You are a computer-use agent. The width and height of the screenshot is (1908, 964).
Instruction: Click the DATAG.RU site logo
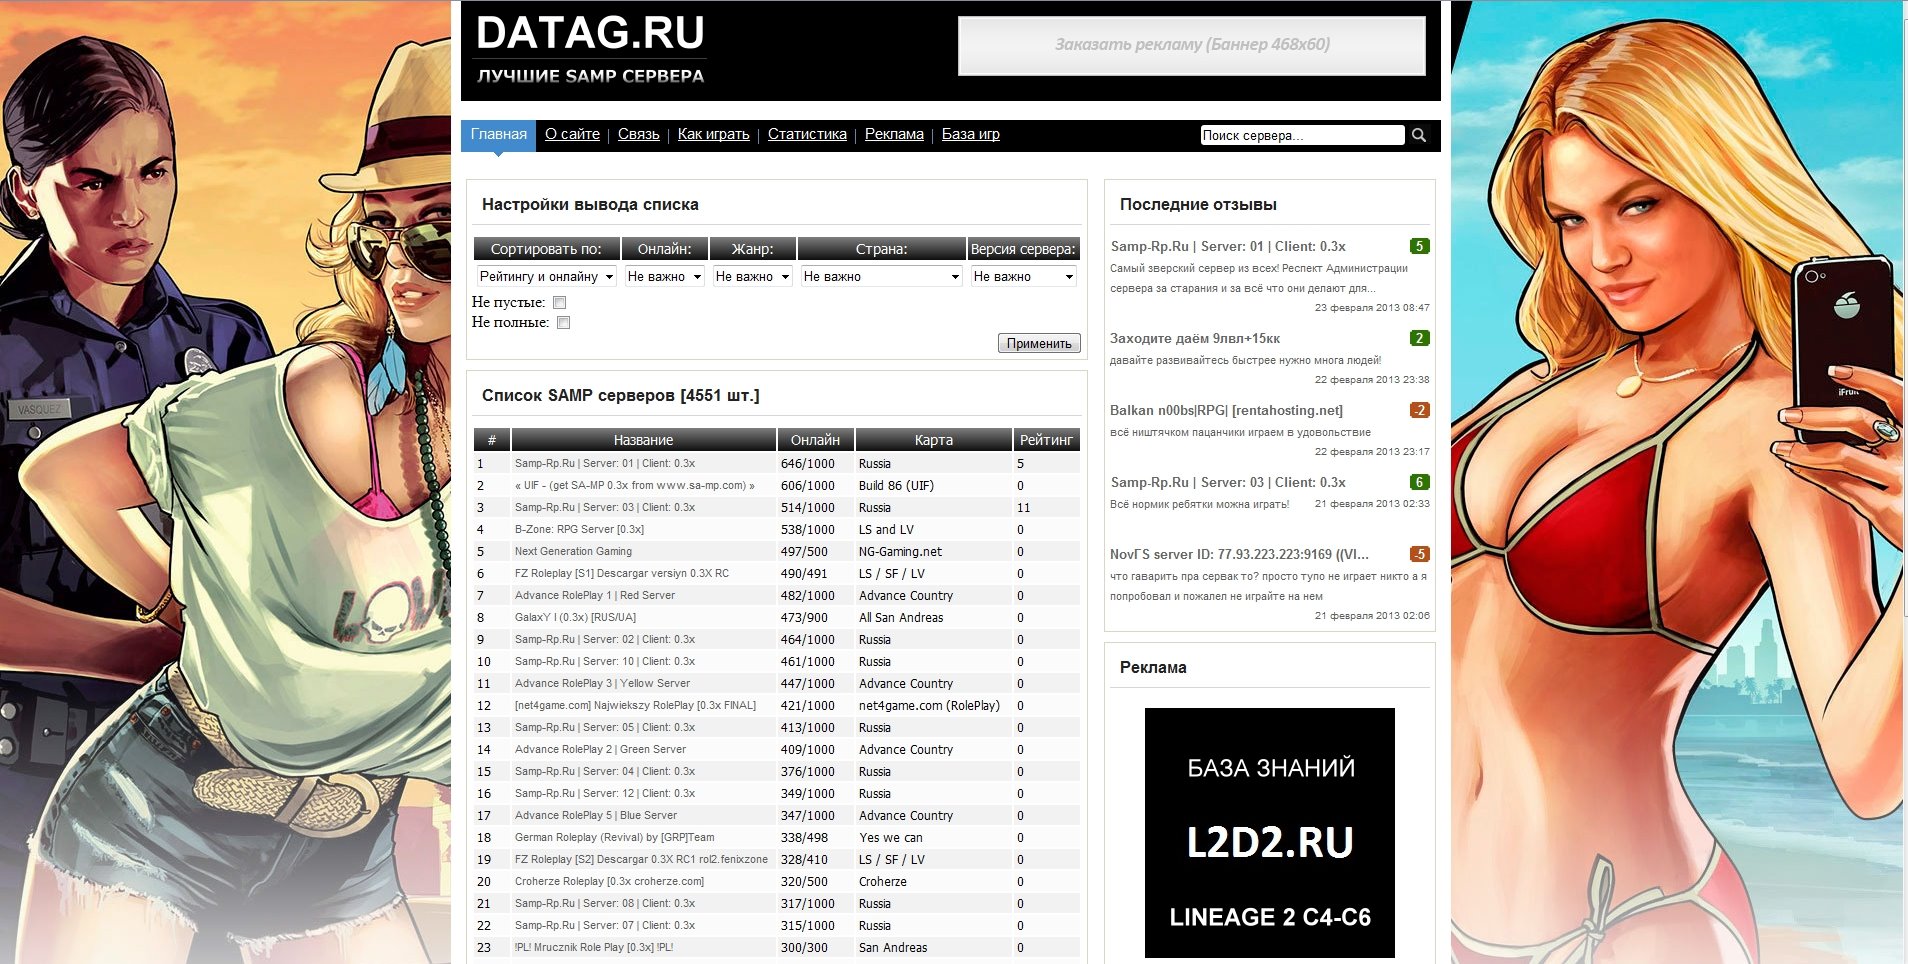pos(590,34)
